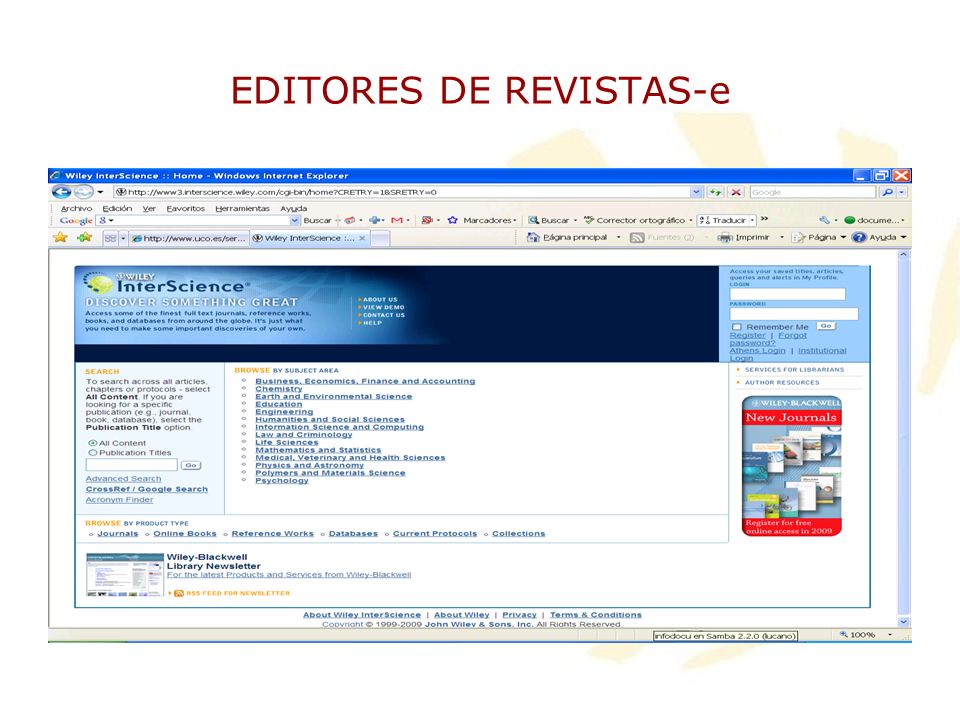Click the search text field in Search panel
The height and width of the screenshot is (720, 960).
pos(132,465)
